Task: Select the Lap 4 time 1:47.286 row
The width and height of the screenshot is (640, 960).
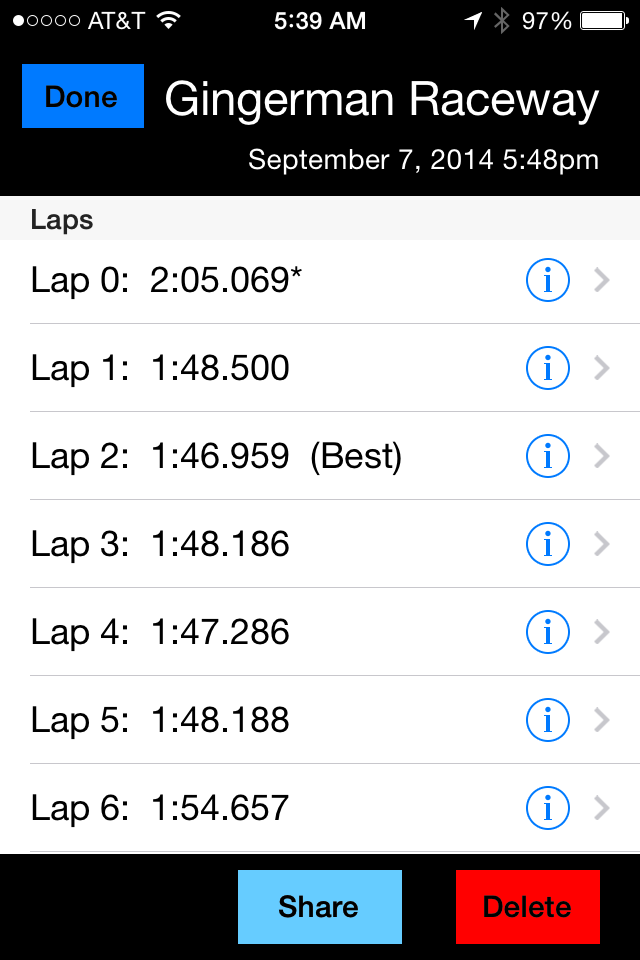Action: (x=220, y=633)
